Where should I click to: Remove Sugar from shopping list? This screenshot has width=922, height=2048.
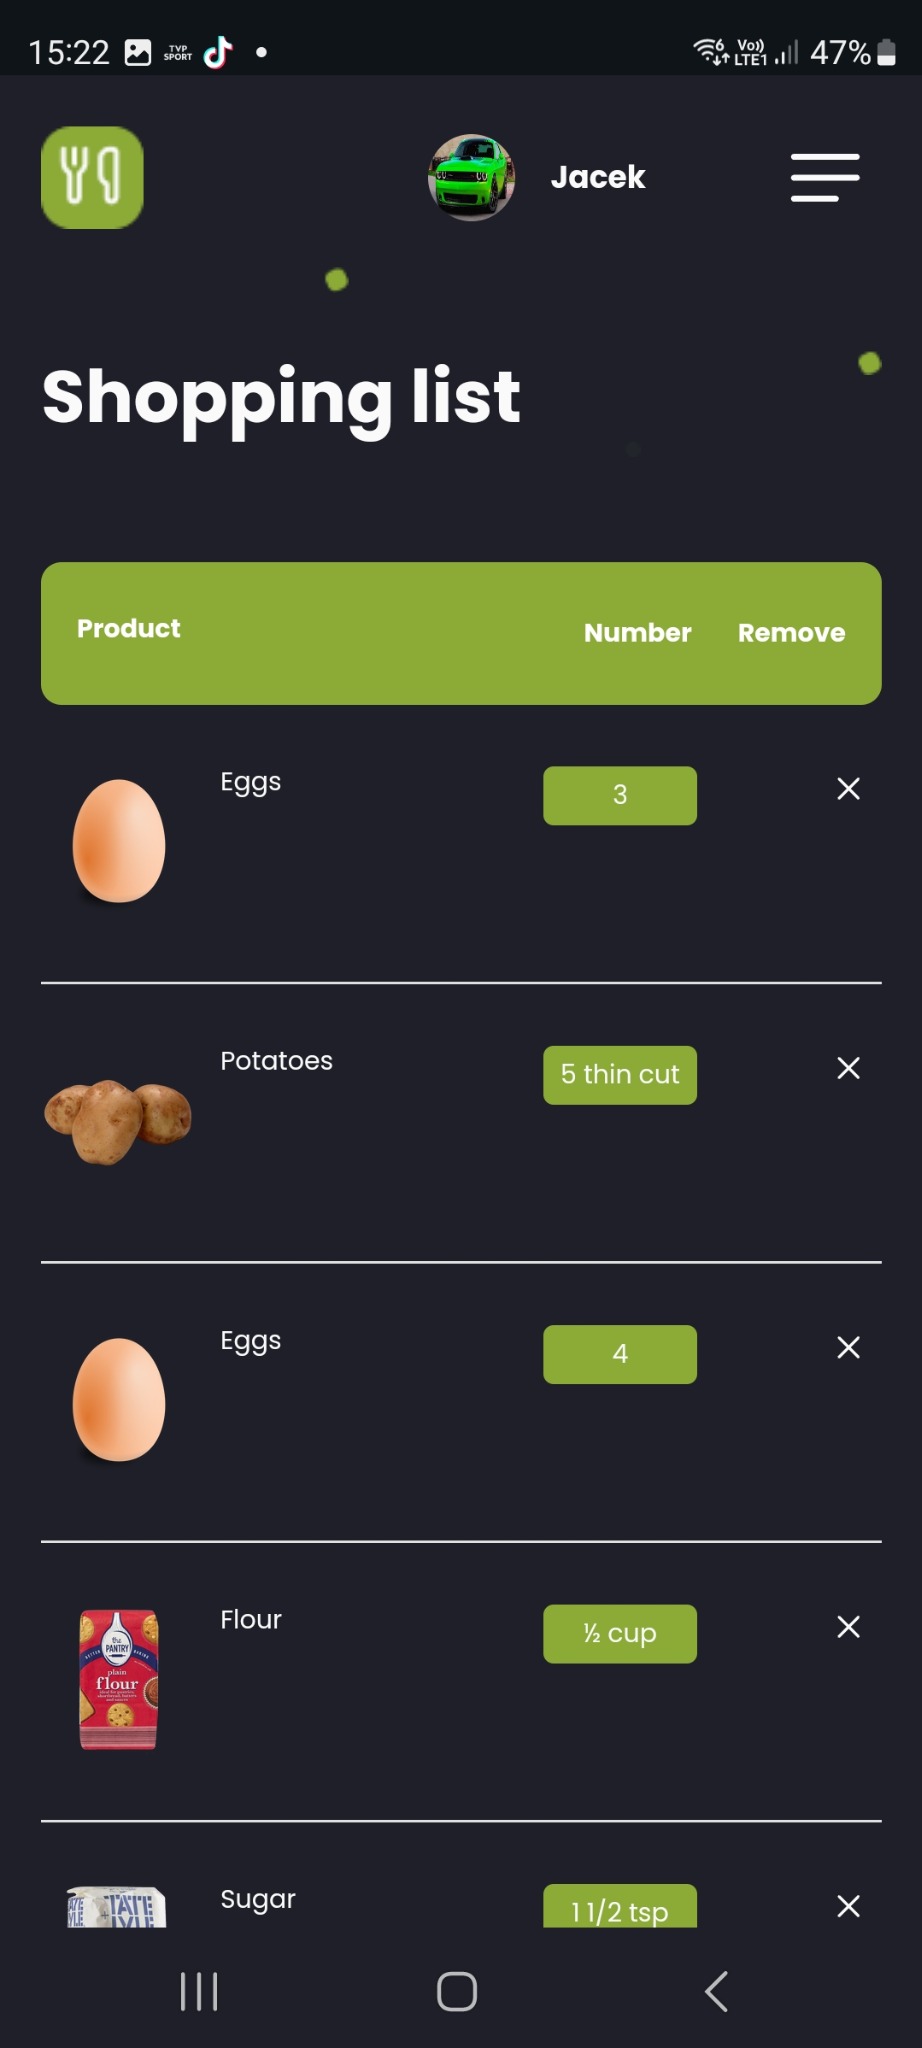click(848, 1906)
